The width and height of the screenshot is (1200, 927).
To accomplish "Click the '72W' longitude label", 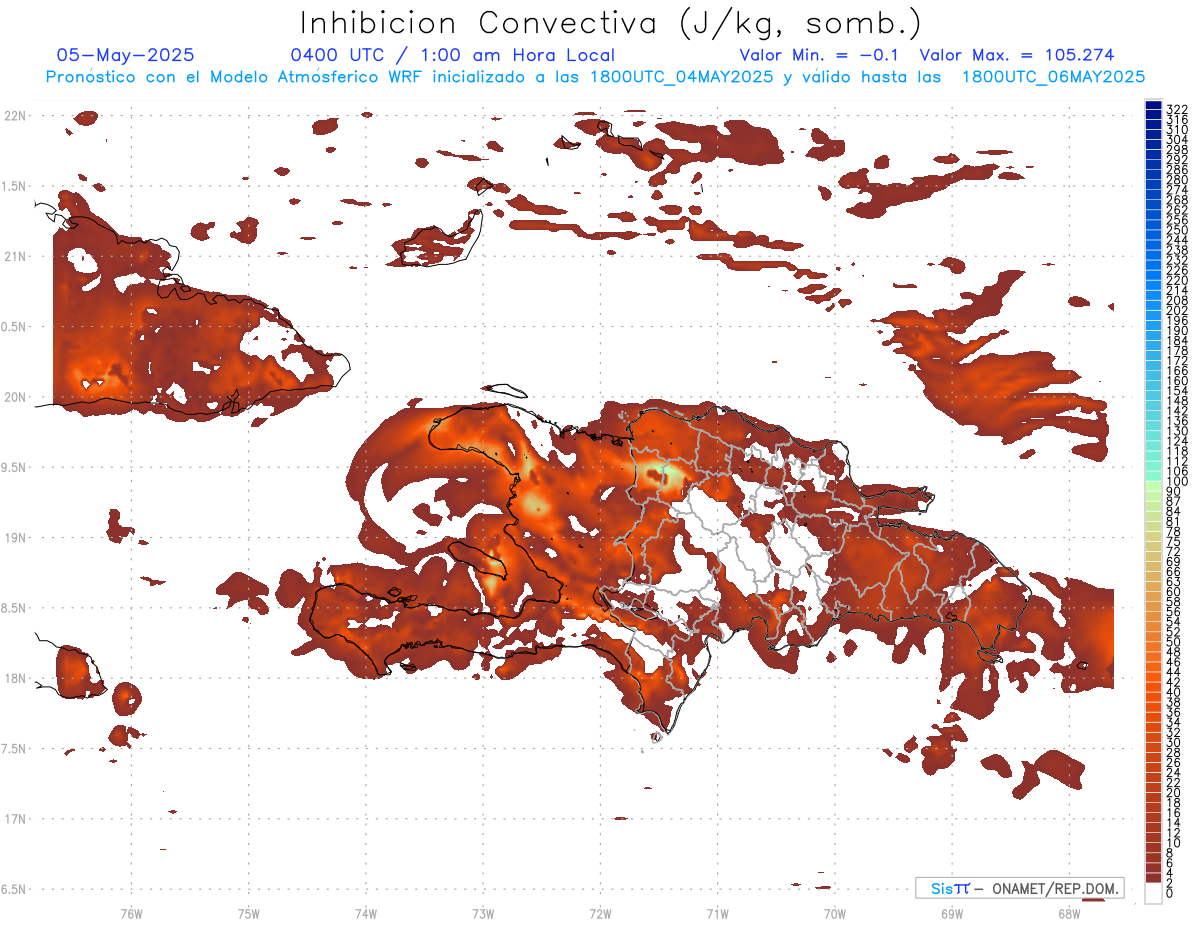I will 600,912.
